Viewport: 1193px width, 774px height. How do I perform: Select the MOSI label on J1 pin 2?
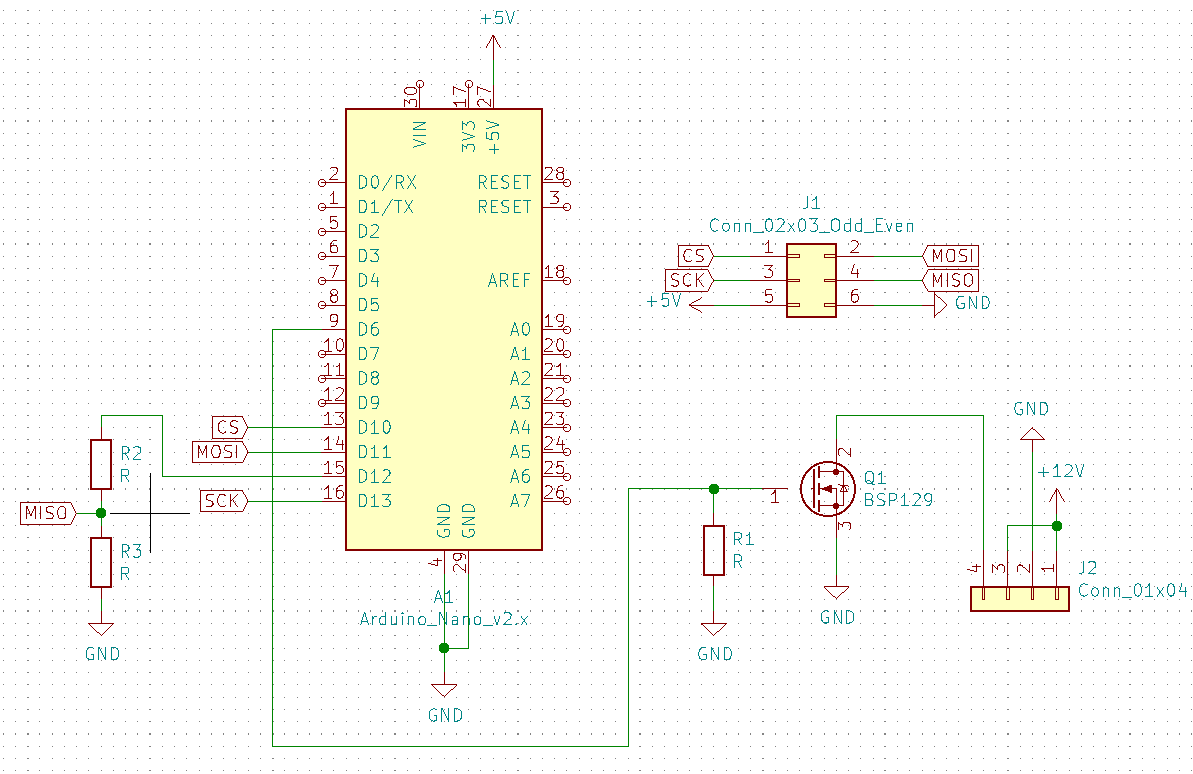coord(951,256)
